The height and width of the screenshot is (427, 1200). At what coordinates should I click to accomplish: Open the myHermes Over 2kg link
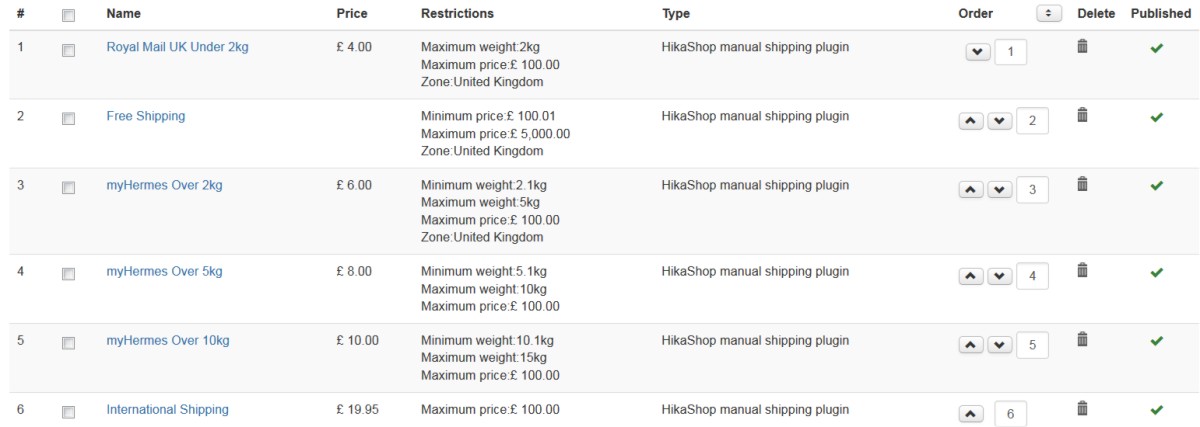point(168,185)
